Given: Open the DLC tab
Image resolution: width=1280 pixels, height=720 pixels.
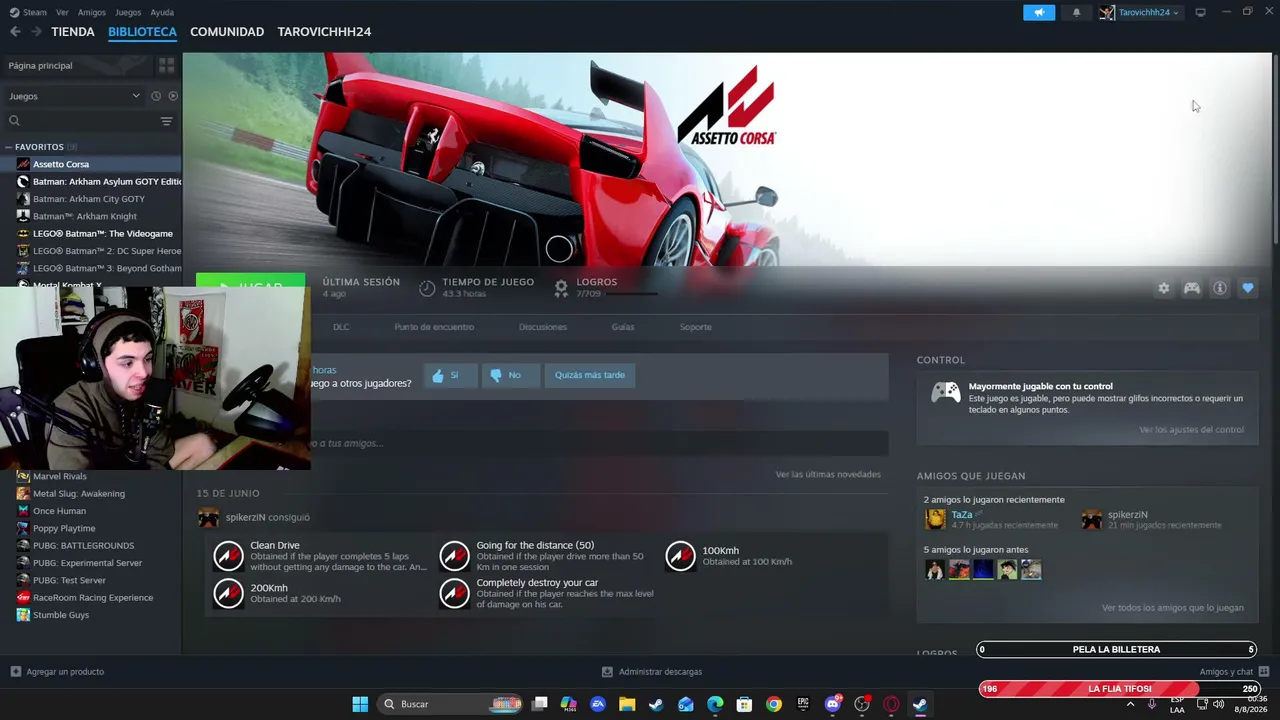Looking at the screenshot, I should click(341, 327).
